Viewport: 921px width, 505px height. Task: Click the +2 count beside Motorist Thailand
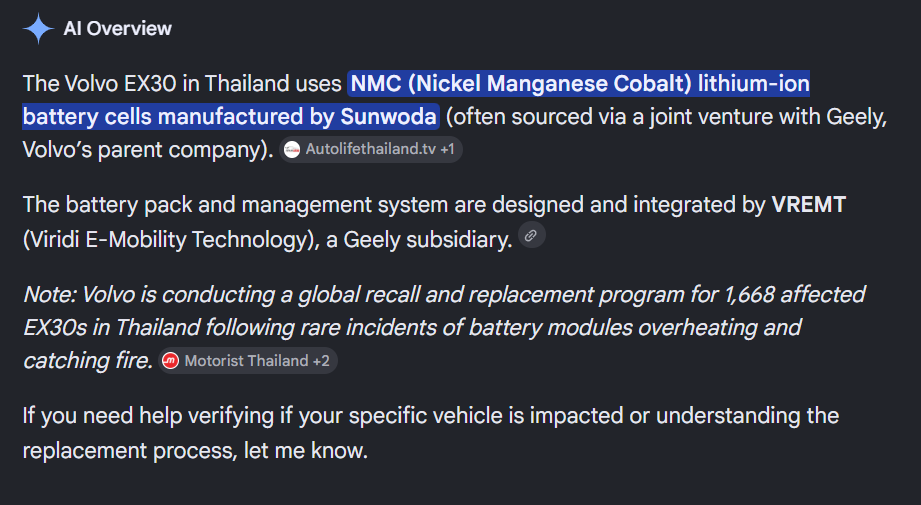[321, 361]
